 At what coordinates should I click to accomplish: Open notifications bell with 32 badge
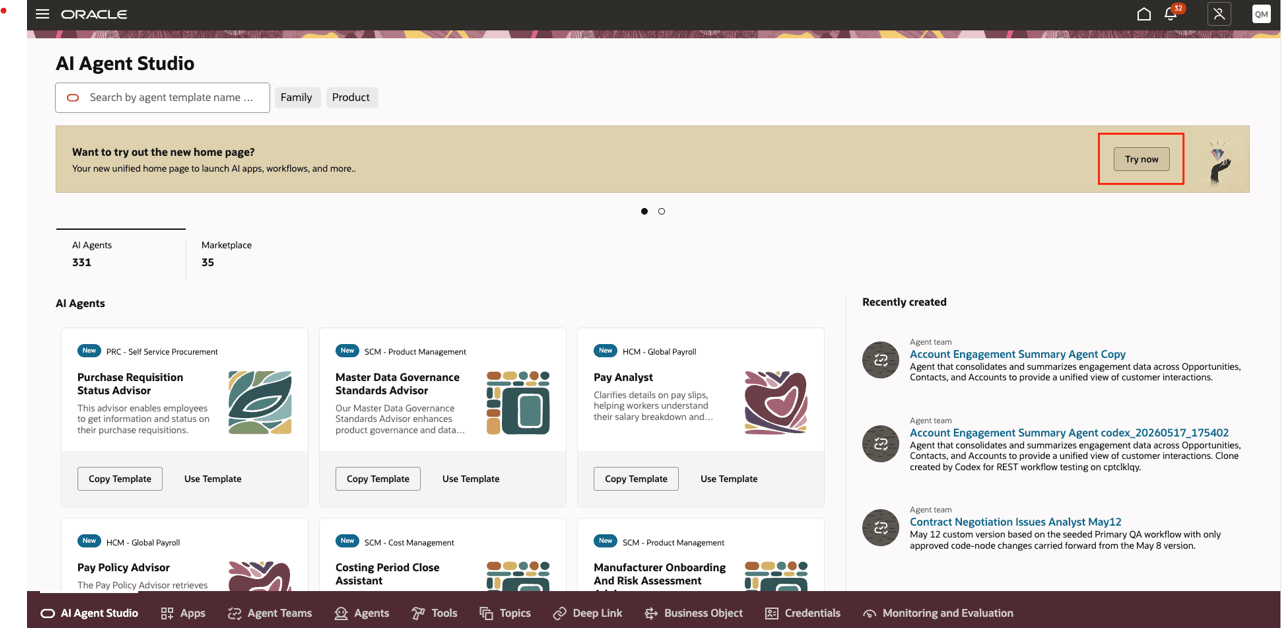click(x=1172, y=13)
